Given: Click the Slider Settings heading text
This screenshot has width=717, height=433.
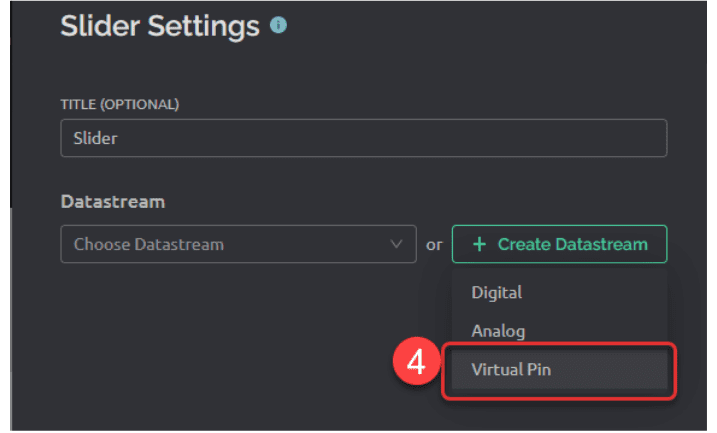Looking at the screenshot, I should click(160, 26).
